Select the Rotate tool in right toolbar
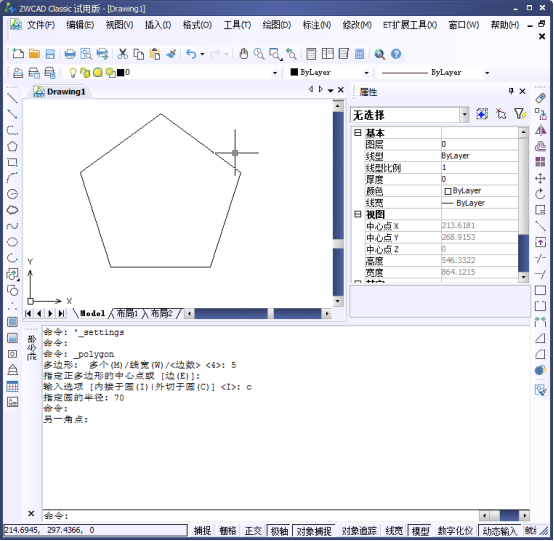The height and width of the screenshot is (541, 554). 540,194
